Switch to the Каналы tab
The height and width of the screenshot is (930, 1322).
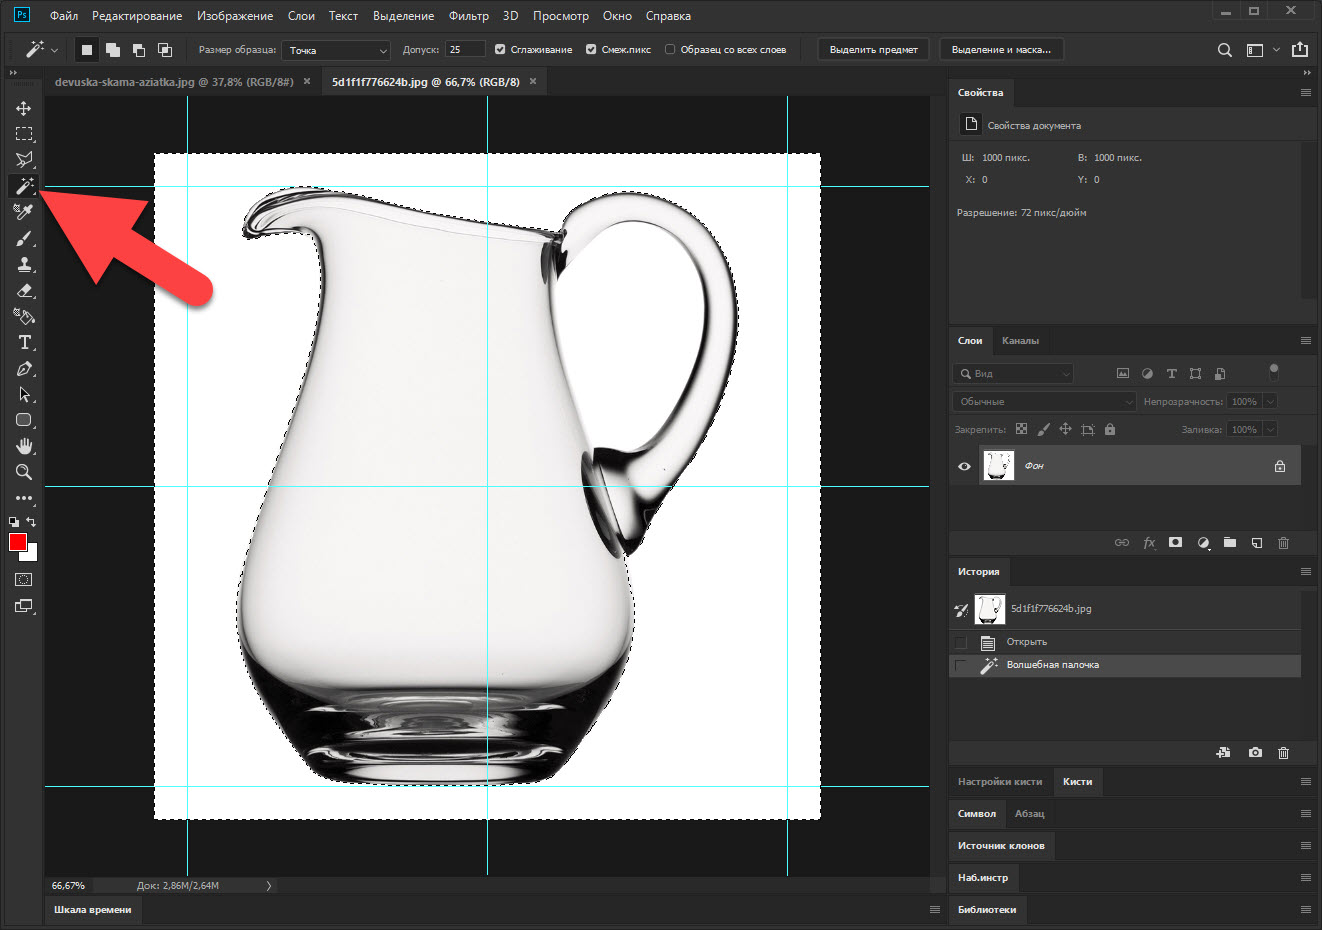click(1020, 341)
